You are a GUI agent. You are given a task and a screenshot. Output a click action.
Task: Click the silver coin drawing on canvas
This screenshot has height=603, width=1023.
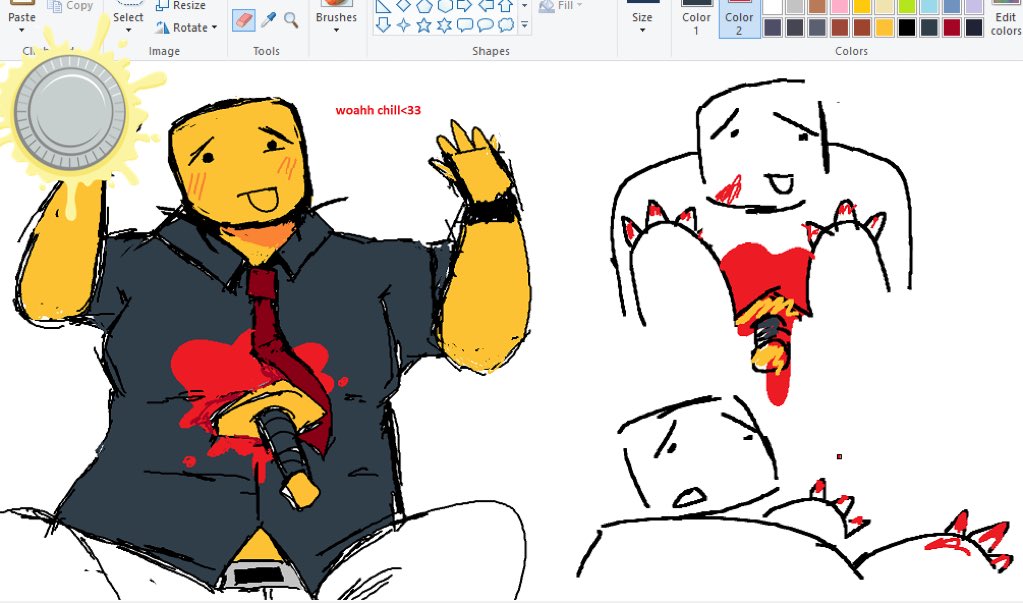click(x=70, y=113)
